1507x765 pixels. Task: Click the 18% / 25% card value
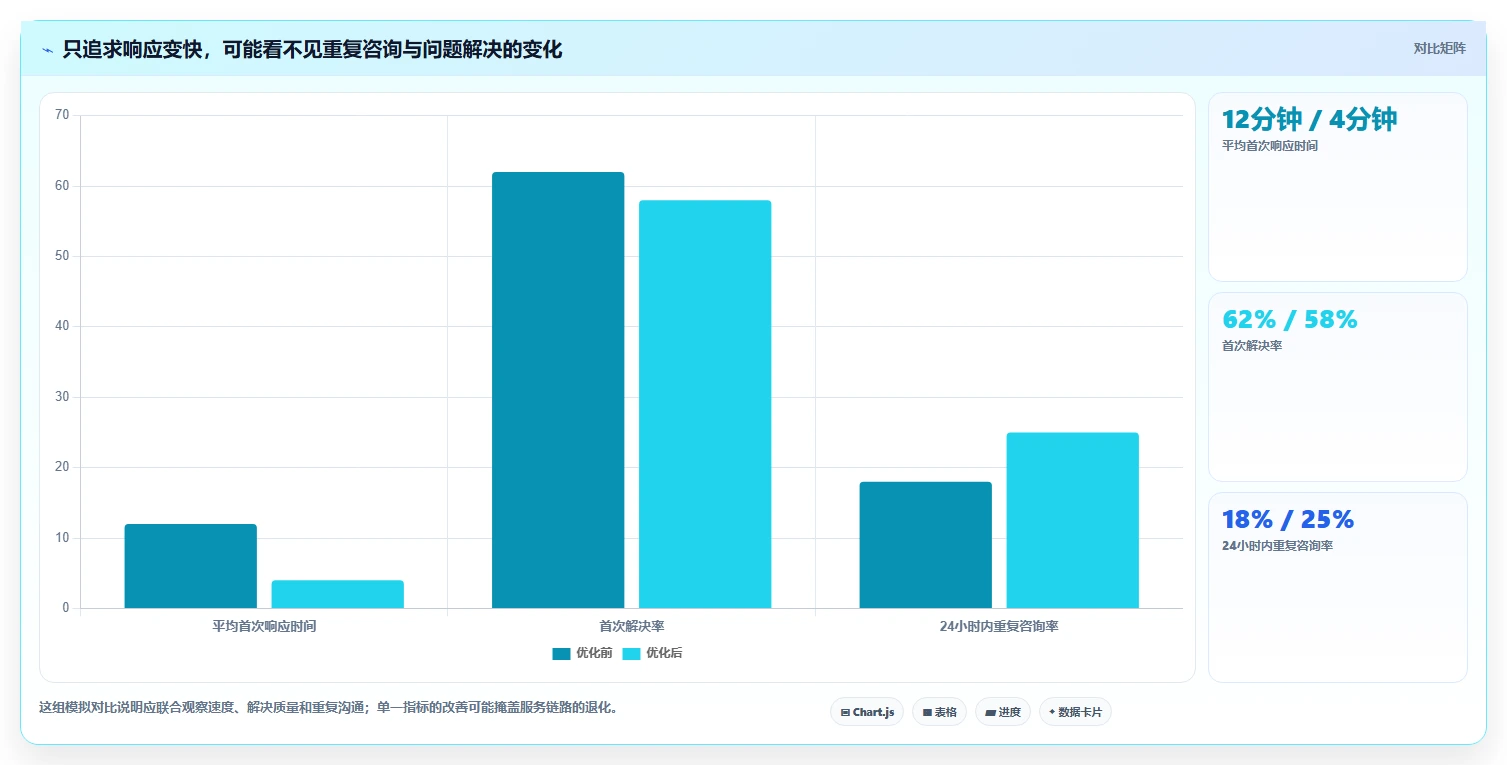[x=1288, y=520]
